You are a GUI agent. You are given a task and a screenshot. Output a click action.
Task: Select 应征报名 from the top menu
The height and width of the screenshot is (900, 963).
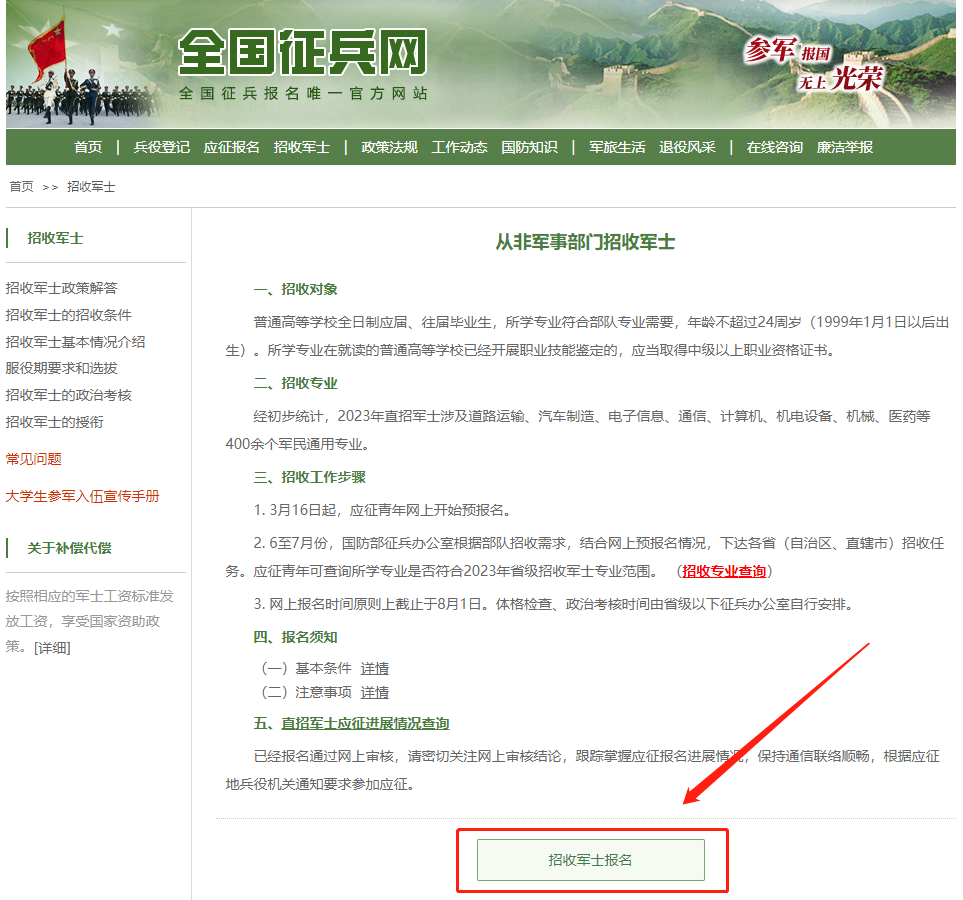point(231,147)
